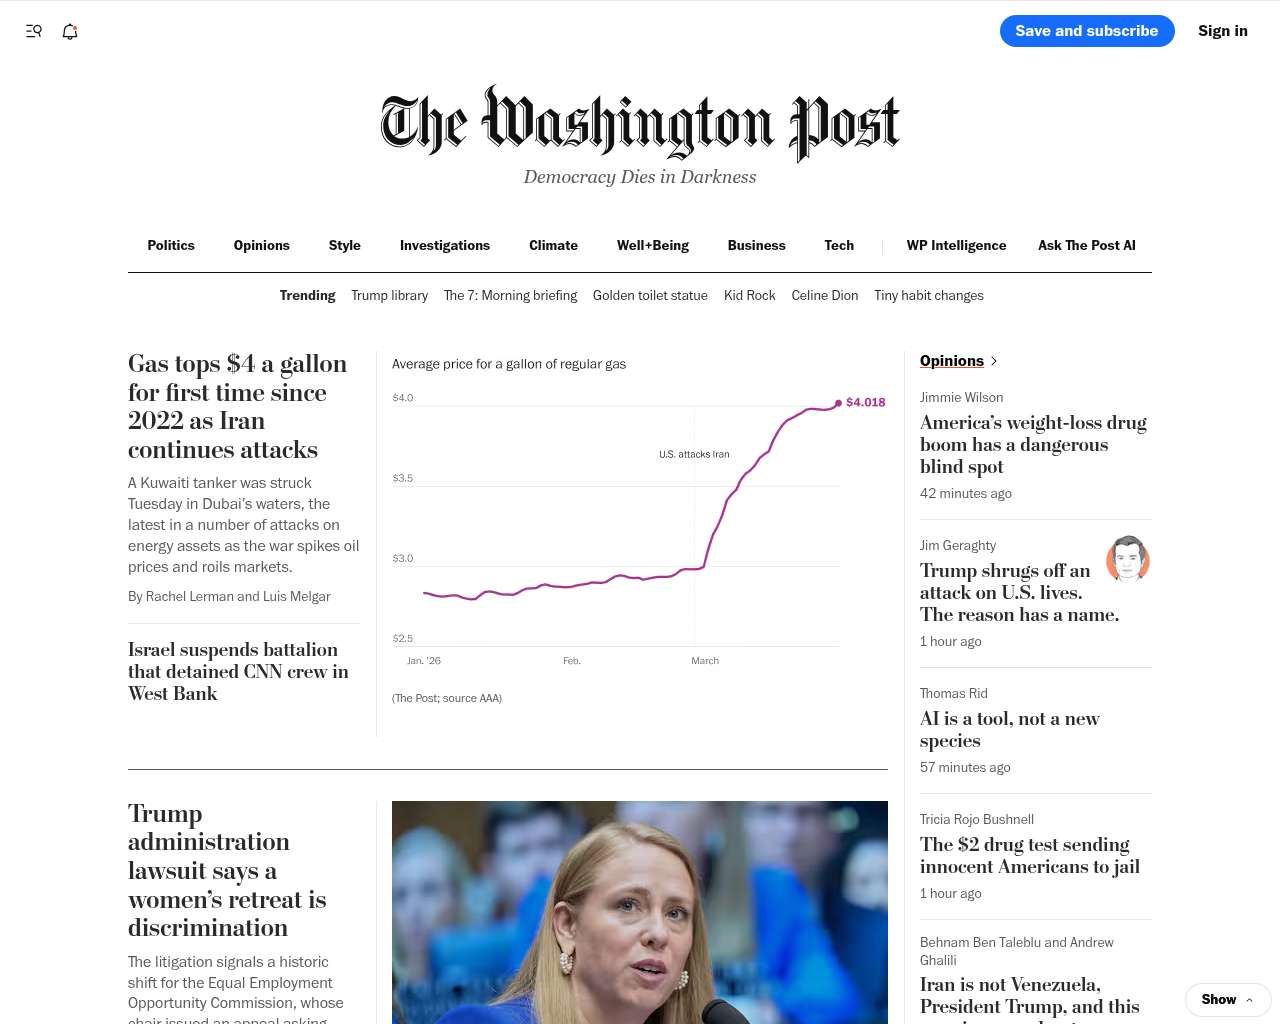The width and height of the screenshot is (1280, 1024).
Task: Open the Israel suspends battalion headline
Action: (238, 671)
